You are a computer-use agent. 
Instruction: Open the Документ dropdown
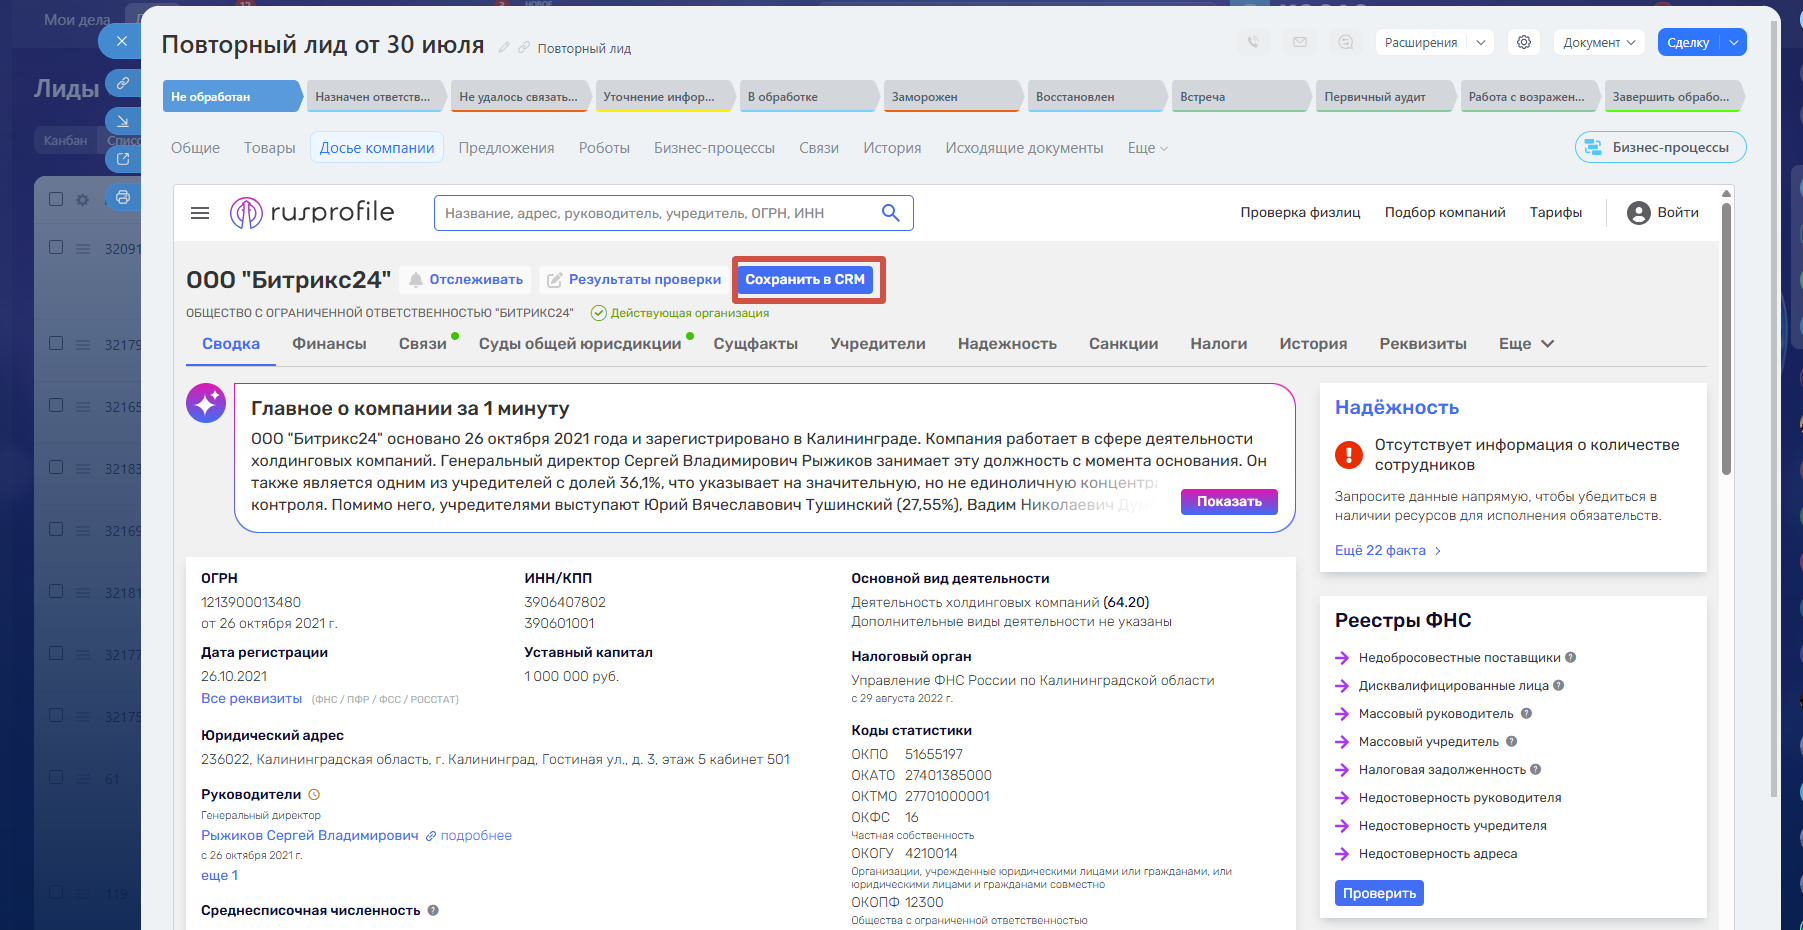(x=1599, y=42)
